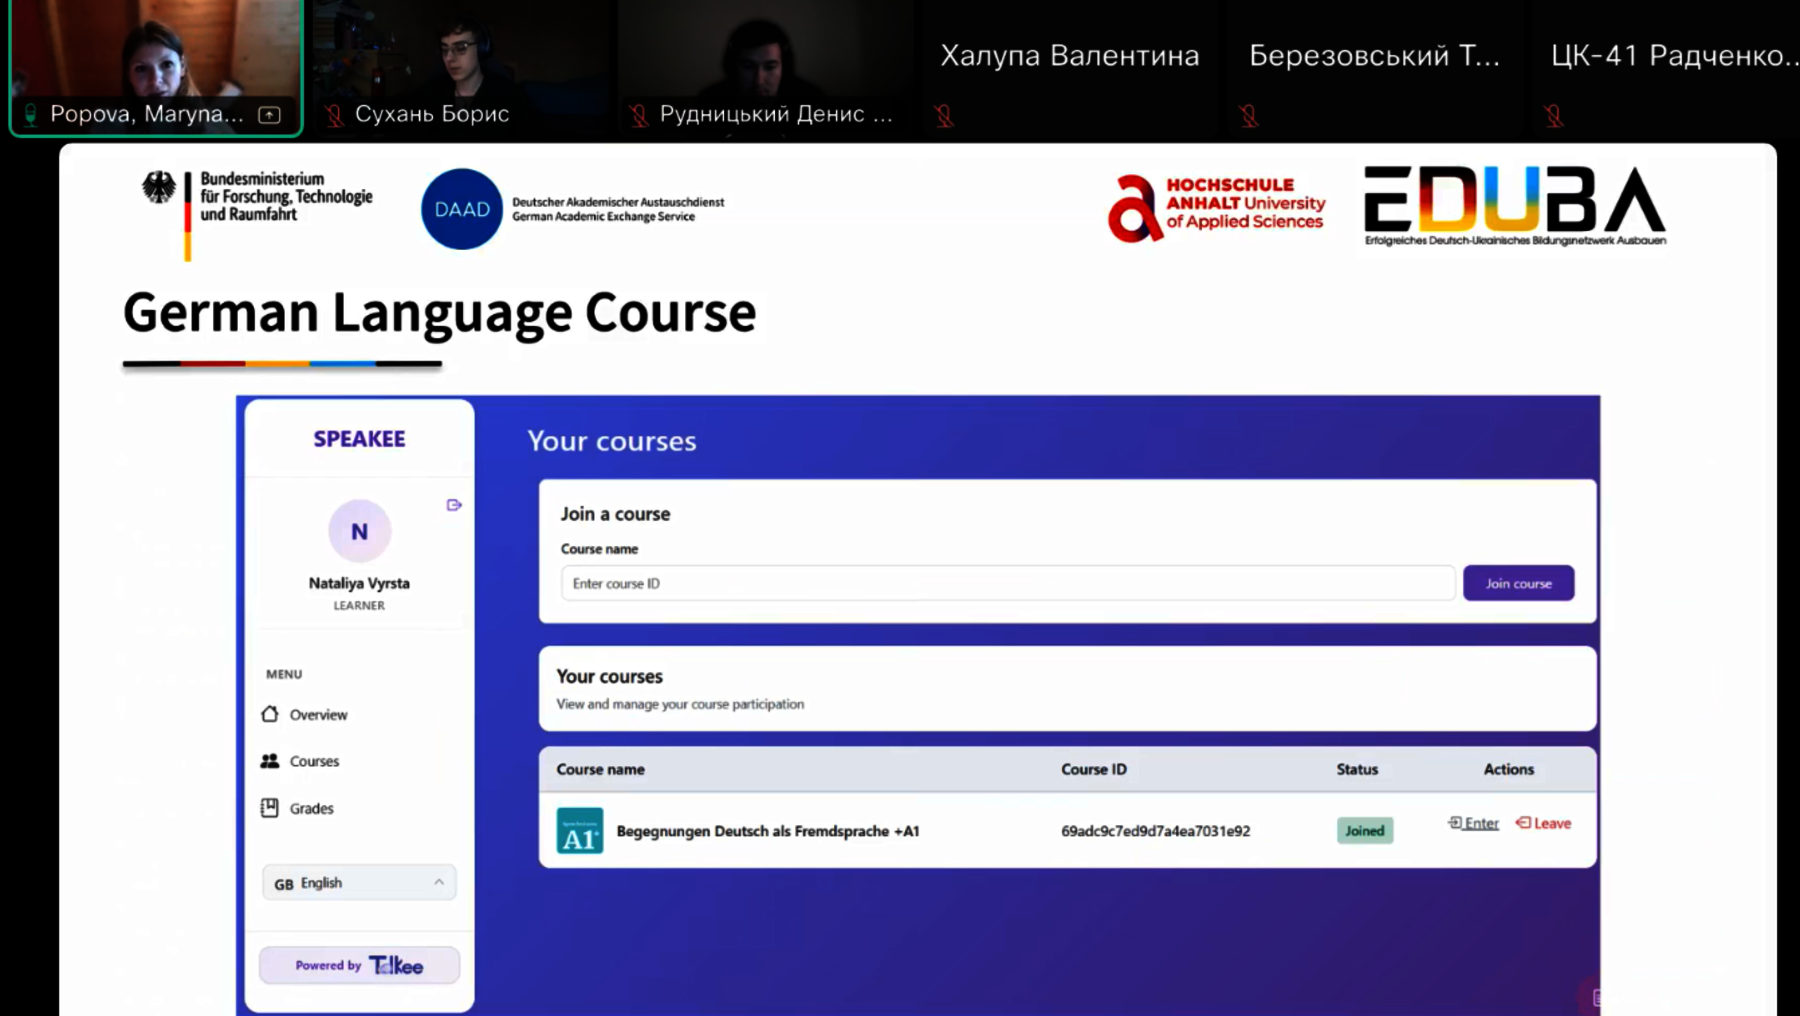Click course name Begegnungen Deutsch als Fremdsprache +A1
Image resolution: width=1800 pixels, height=1016 pixels.
click(768, 831)
